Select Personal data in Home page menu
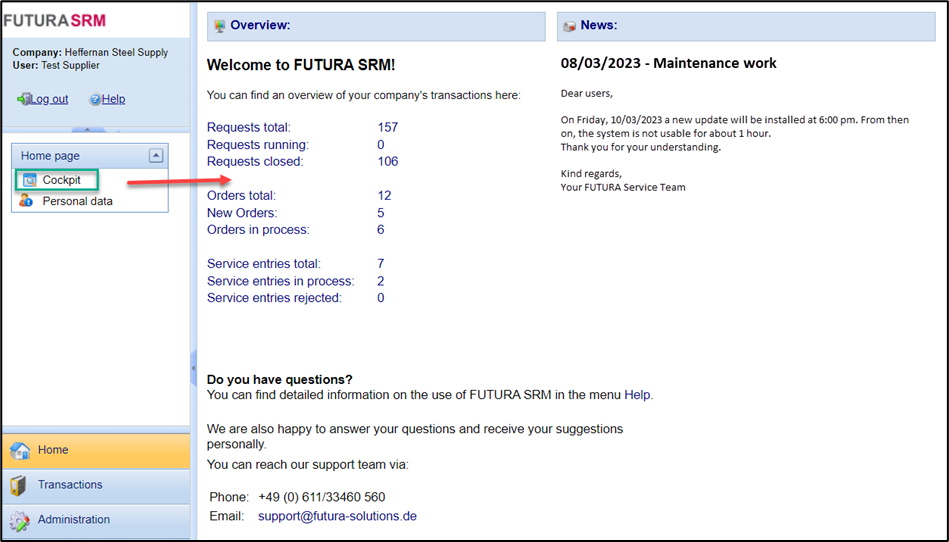This screenshot has height=542, width=949. click(77, 201)
